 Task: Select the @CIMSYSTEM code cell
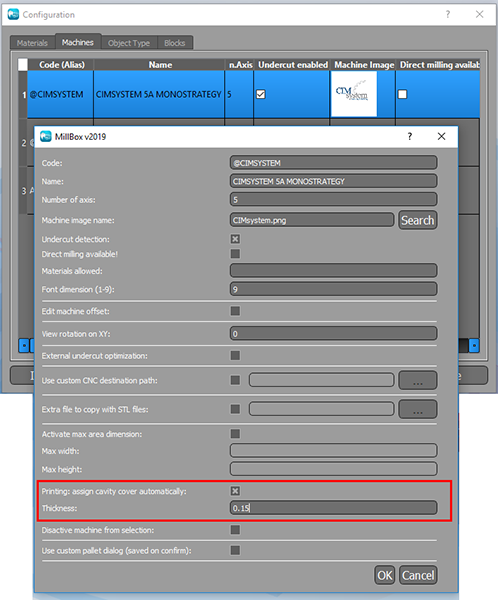point(60,94)
